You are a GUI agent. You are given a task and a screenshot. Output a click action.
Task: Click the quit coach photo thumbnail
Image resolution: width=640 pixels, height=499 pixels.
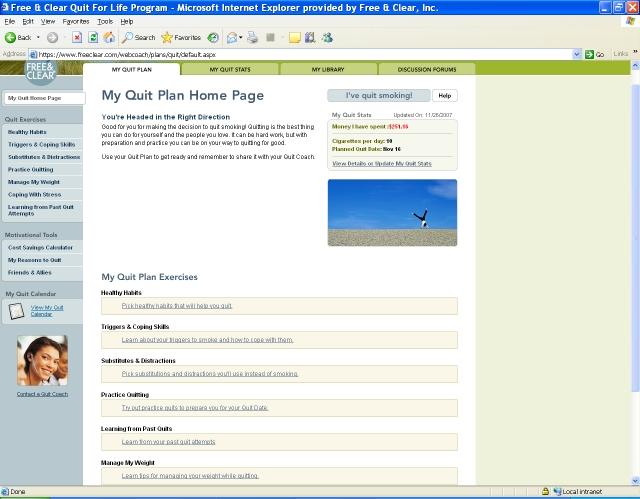42,360
